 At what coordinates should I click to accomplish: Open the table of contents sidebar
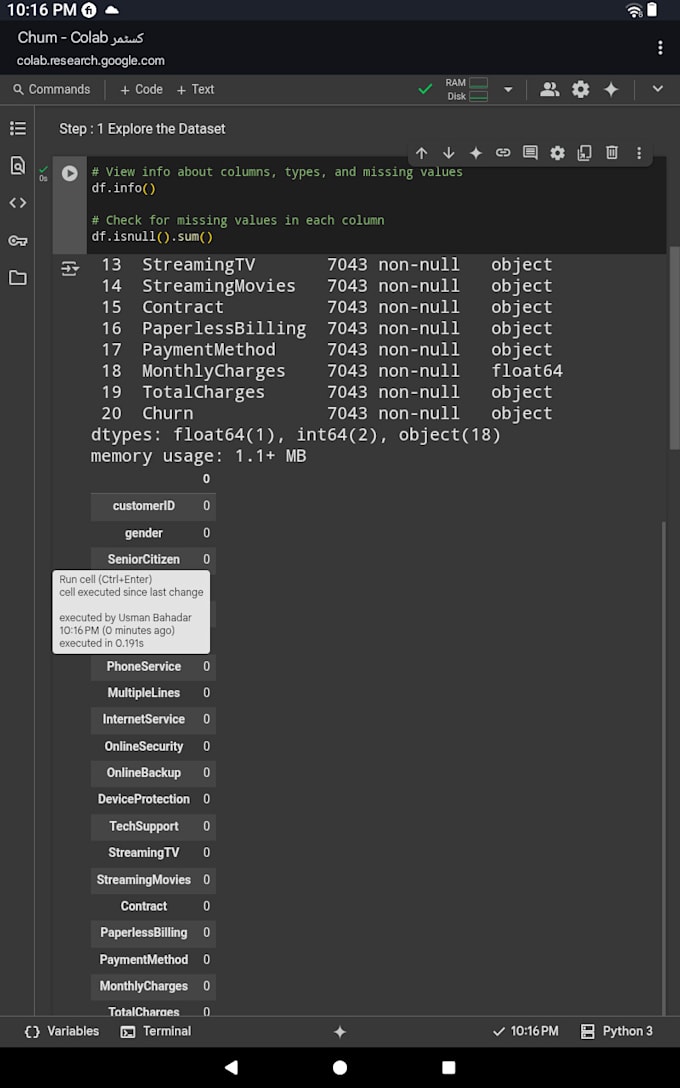(x=18, y=128)
